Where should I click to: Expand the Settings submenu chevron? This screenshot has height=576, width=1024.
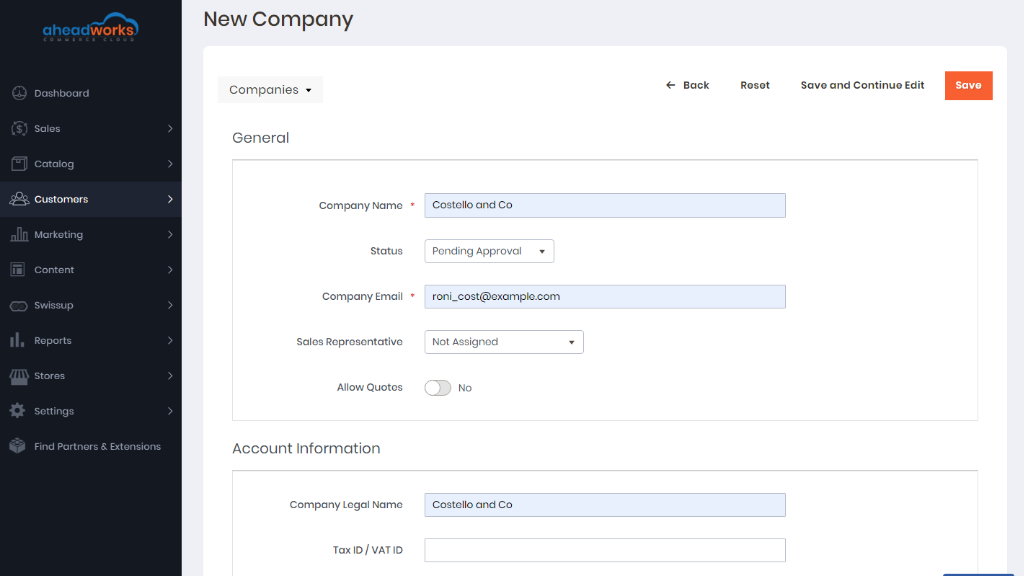coord(170,411)
